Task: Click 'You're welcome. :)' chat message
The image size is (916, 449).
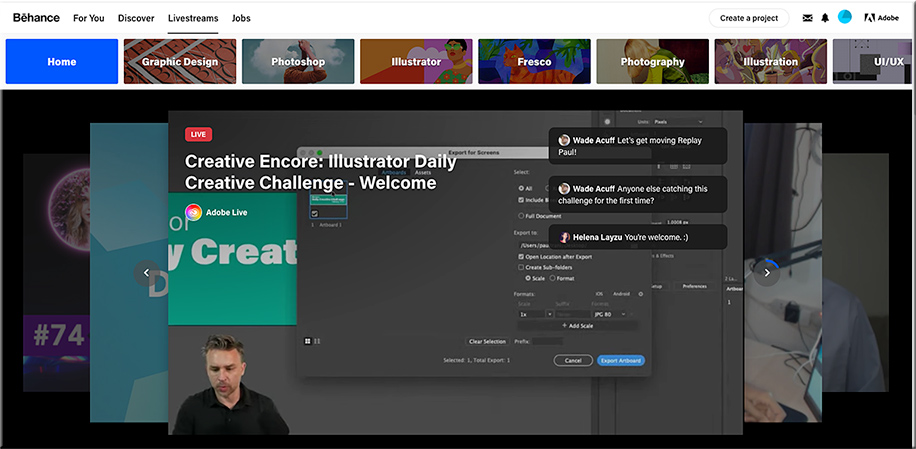Action: [x=657, y=238]
